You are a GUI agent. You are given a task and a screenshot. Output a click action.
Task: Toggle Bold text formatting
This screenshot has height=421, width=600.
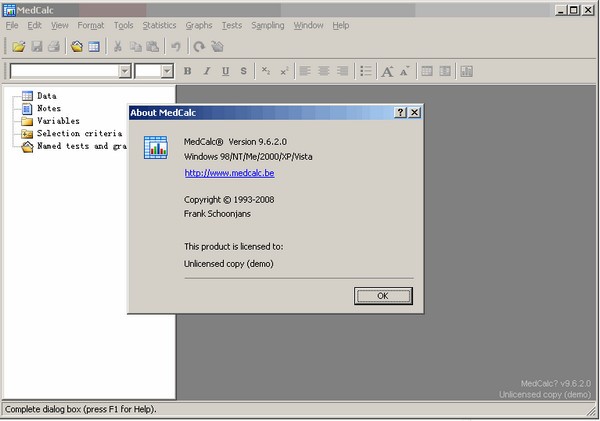point(188,71)
